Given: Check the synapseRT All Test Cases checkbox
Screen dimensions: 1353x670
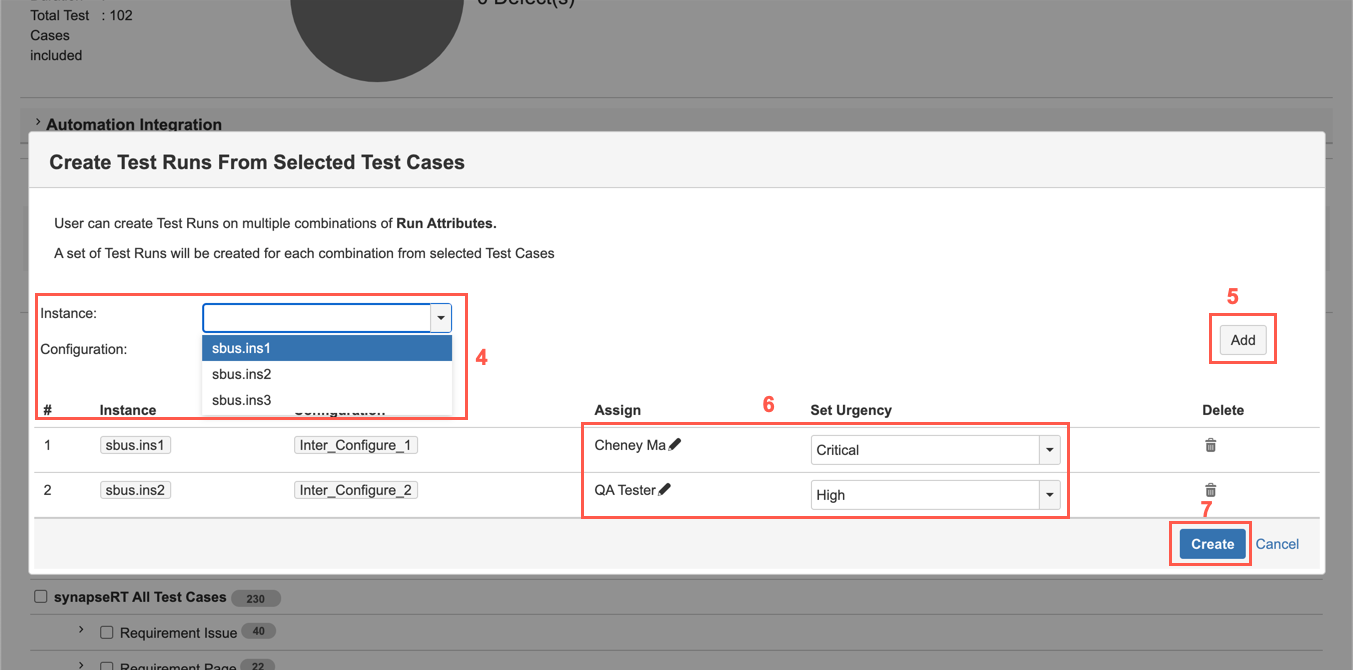Looking at the screenshot, I should click(x=41, y=597).
